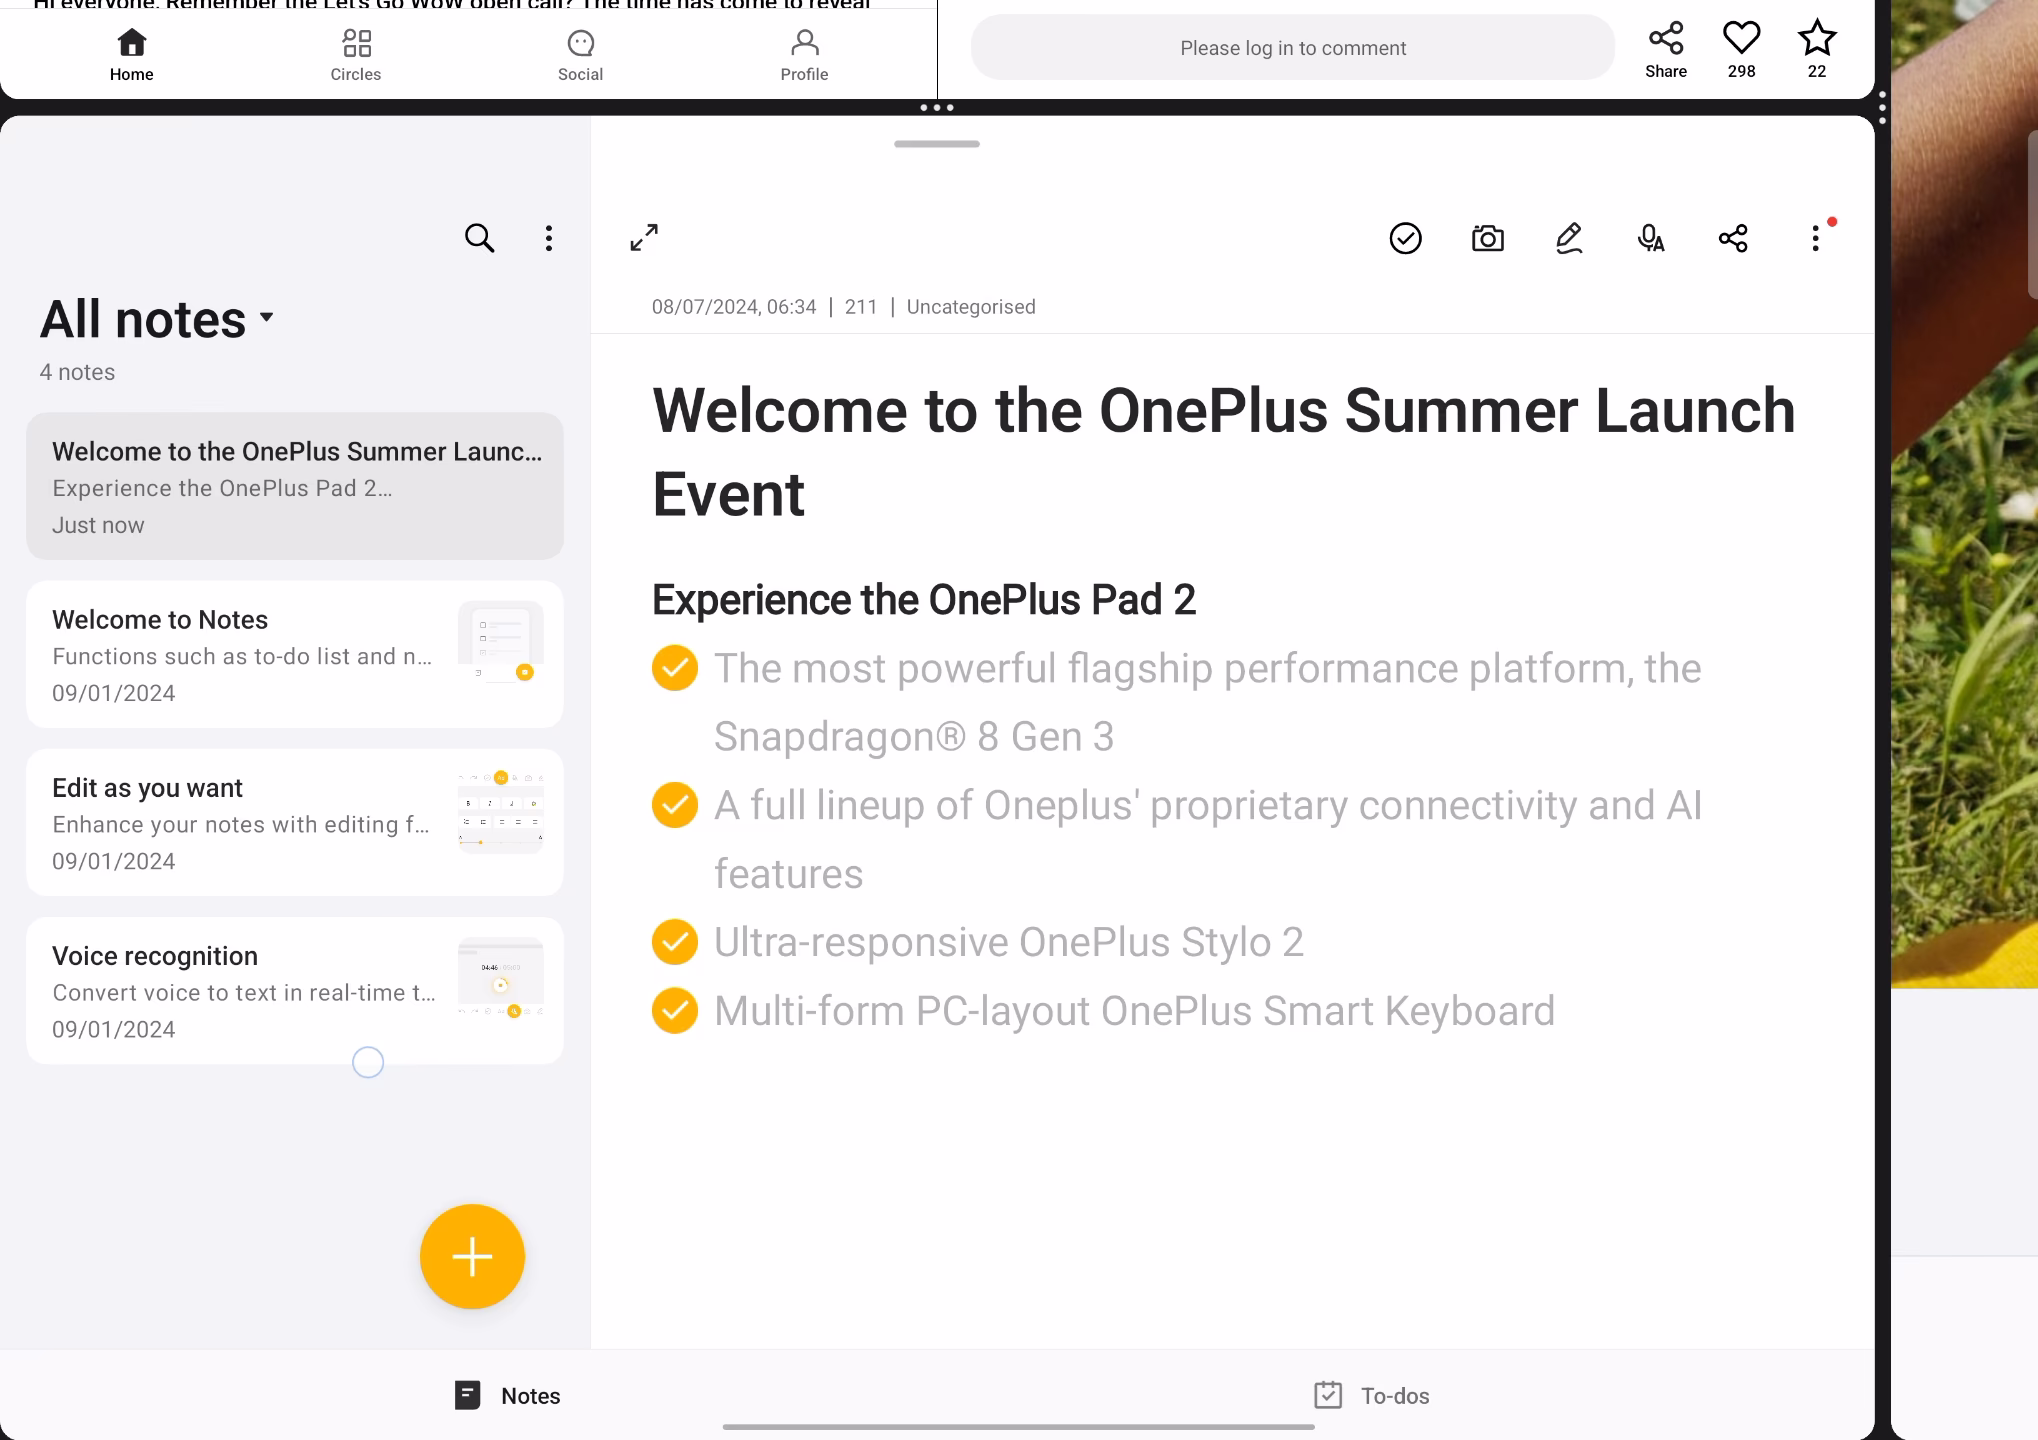
Task: Open the Social tab in community app
Action: pyautogui.click(x=580, y=55)
